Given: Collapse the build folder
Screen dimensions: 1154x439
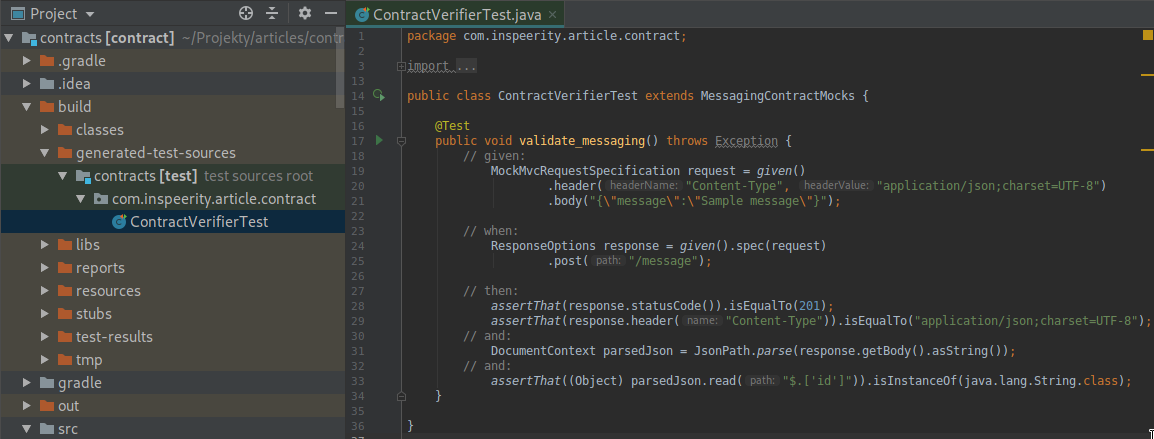Looking at the screenshot, I should pos(26,107).
